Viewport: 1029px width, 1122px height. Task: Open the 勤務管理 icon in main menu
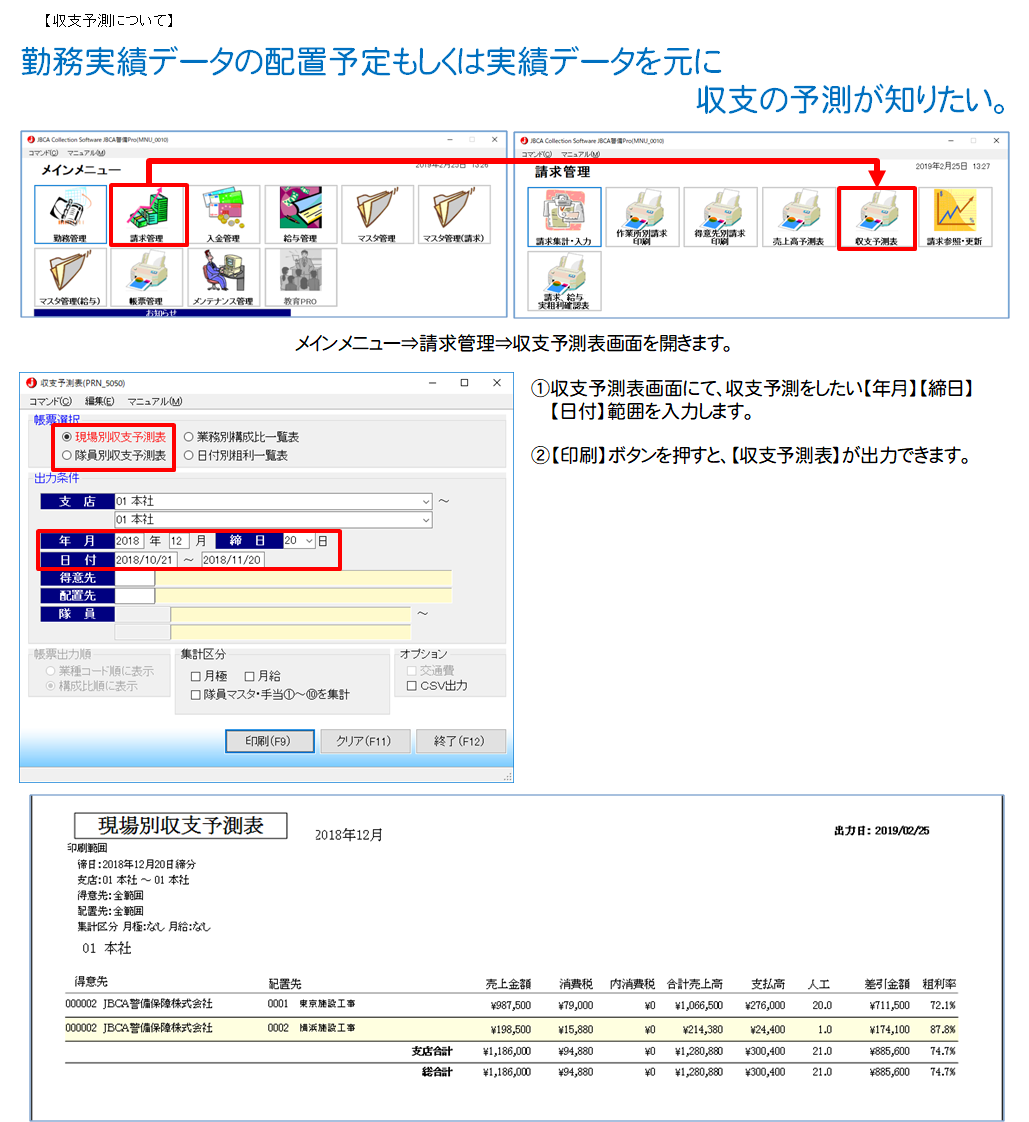click(x=70, y=214)
